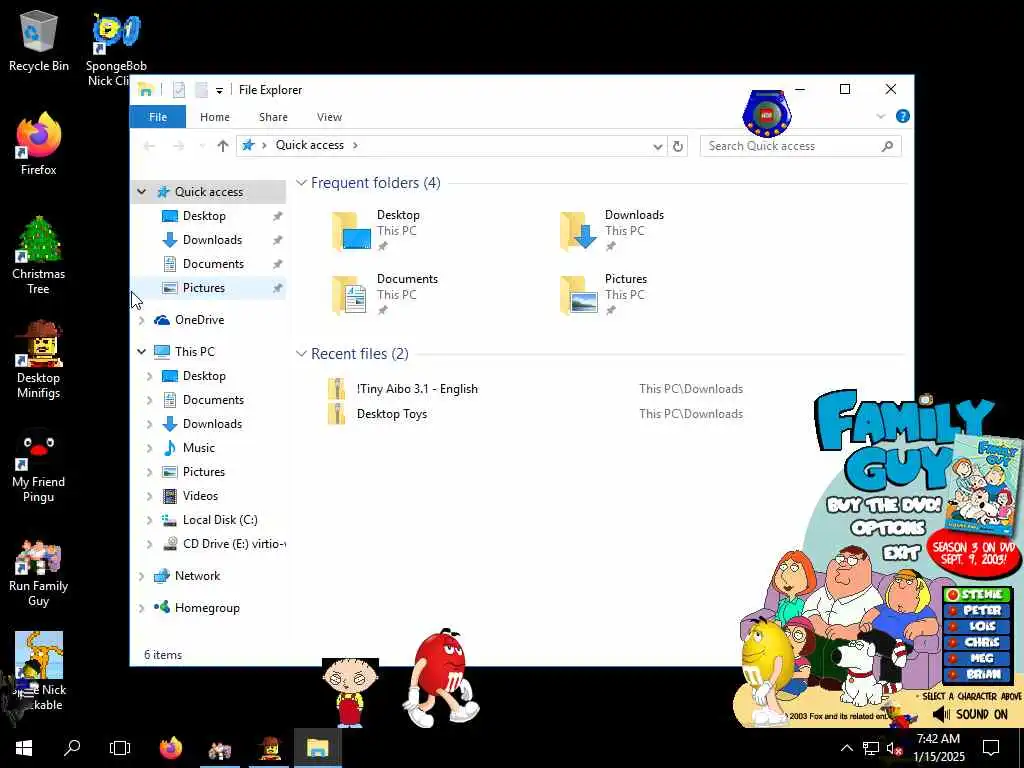Click the system tray volume icon

coord(893,748)
